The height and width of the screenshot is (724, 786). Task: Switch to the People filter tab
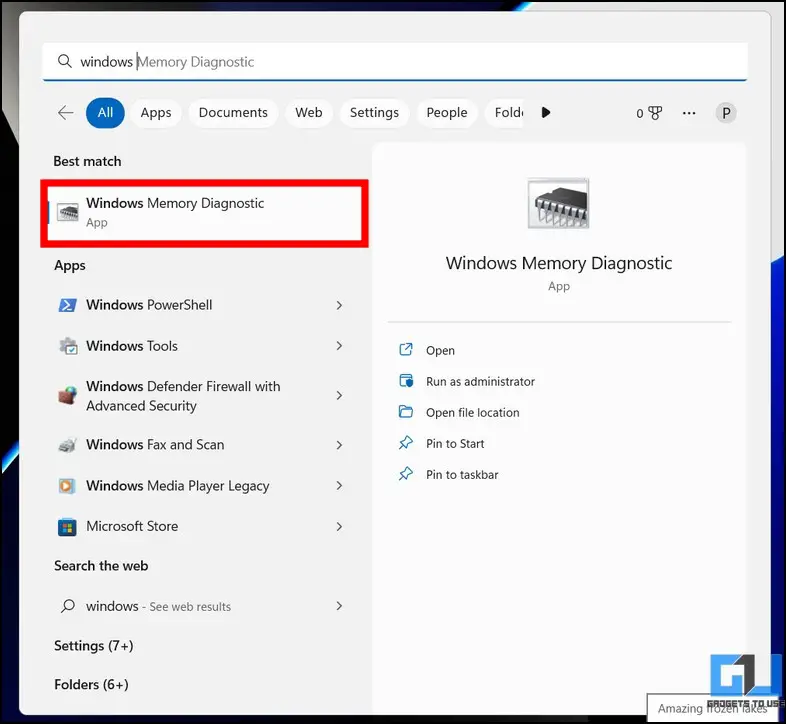tap(447, 113)
